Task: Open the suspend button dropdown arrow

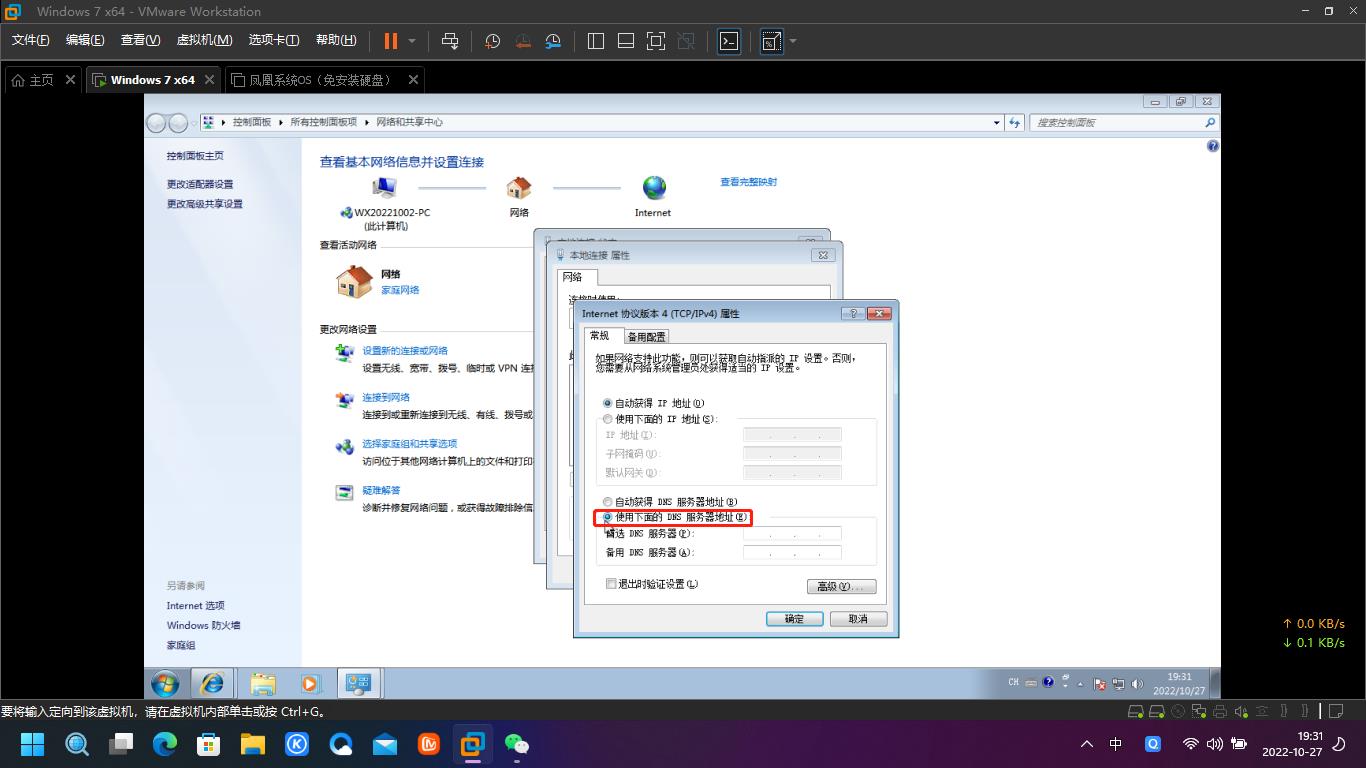Action: tap(410, 41)
